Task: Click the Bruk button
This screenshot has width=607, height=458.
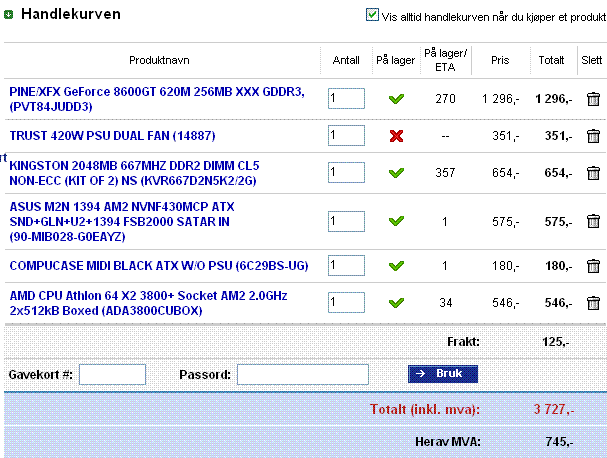Action: 443,374
